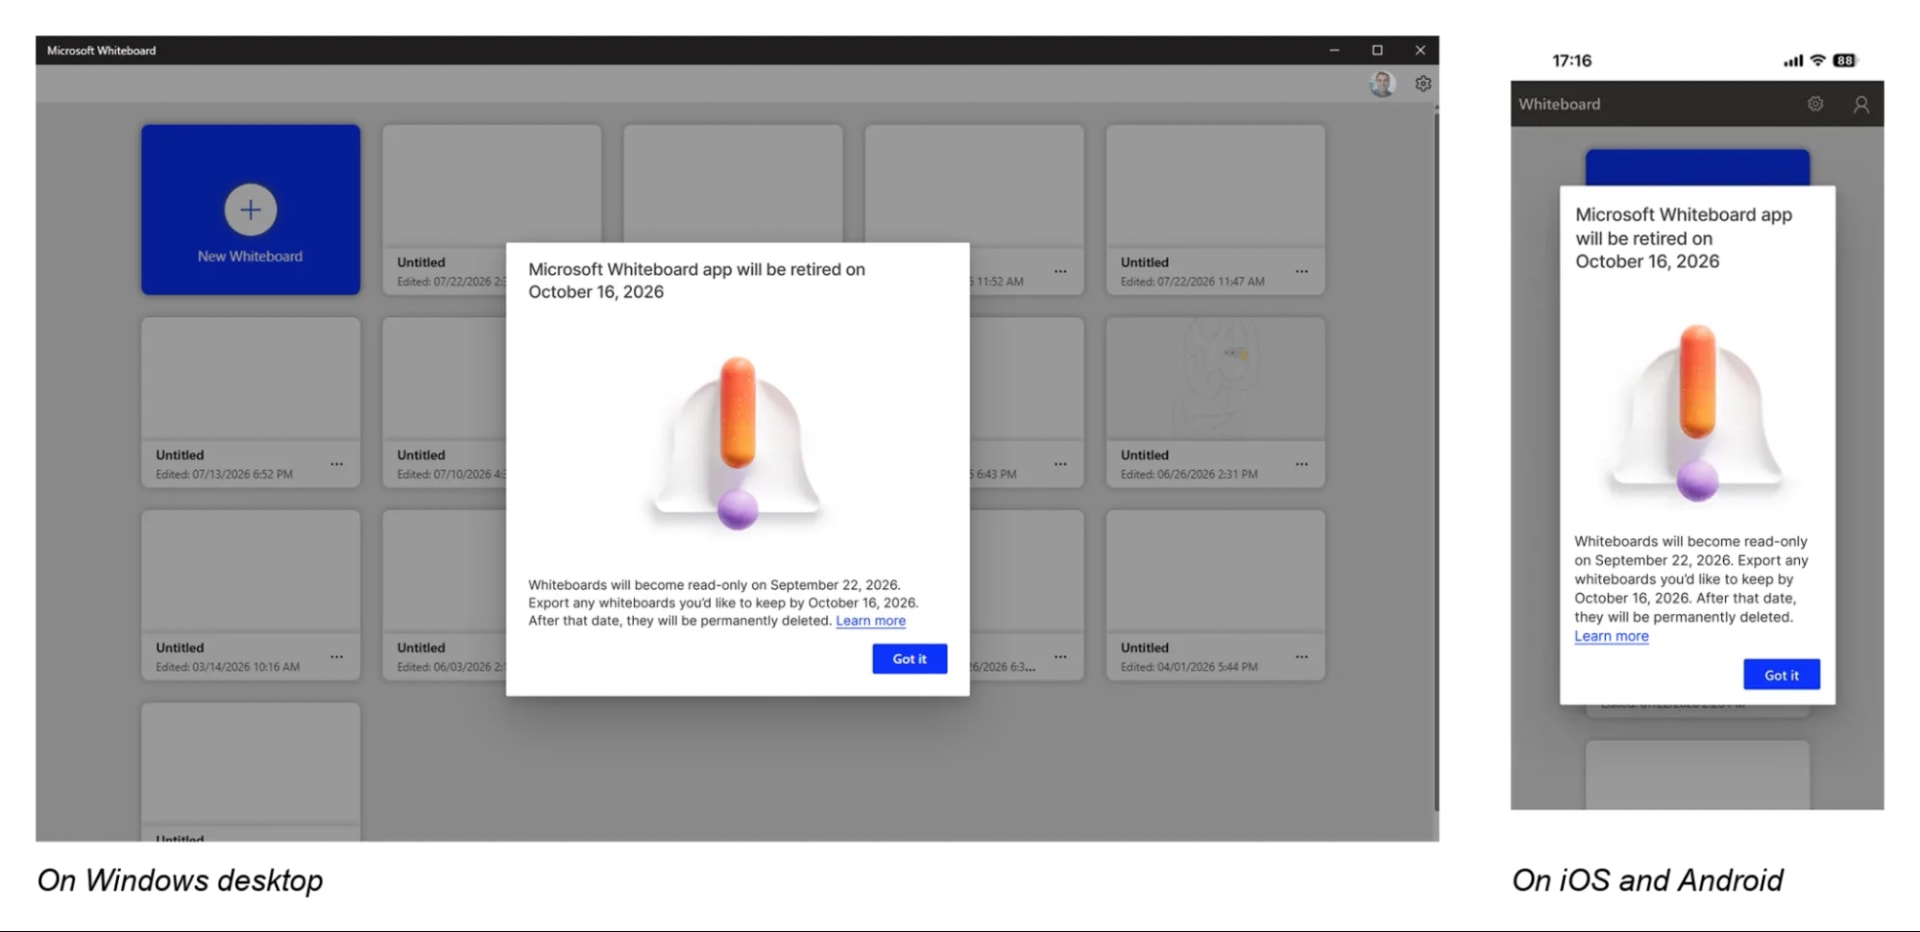
Task: Open settings gear in the mobile Whiteboard header
Action: pos(1815,104)
